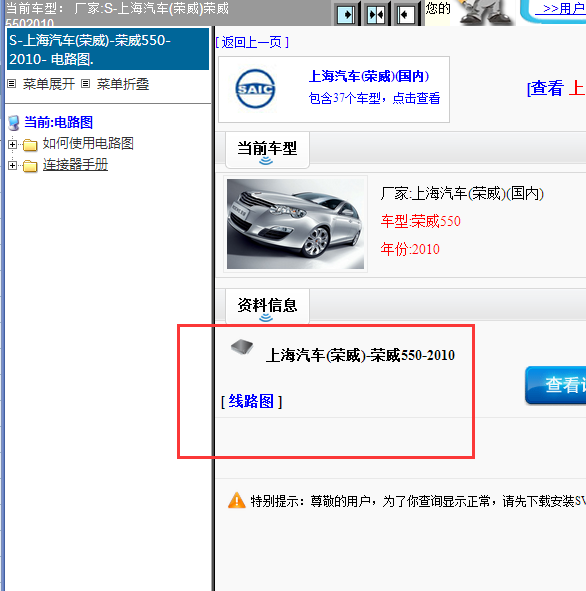The image size is (586, 591).
Task: Click the 上海汽车(荣威)(国内) brand link
Action: coord(369,77)
